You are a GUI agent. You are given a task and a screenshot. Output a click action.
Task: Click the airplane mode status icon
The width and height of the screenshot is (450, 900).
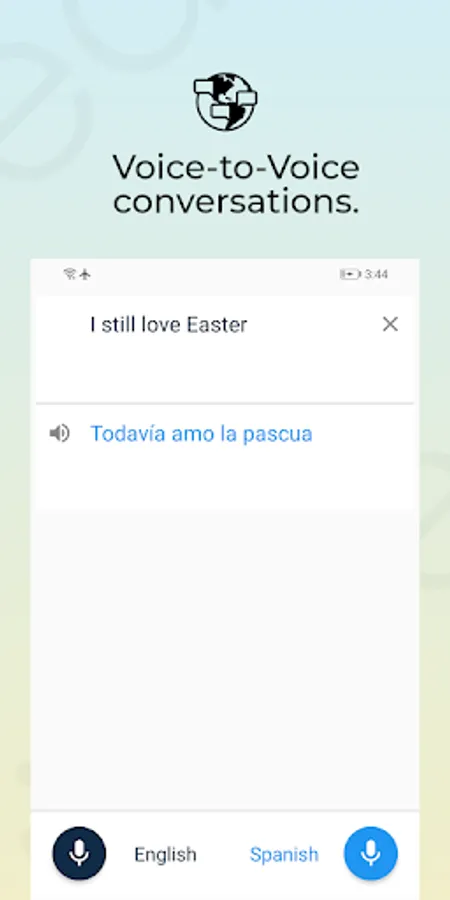coord(85,274)
